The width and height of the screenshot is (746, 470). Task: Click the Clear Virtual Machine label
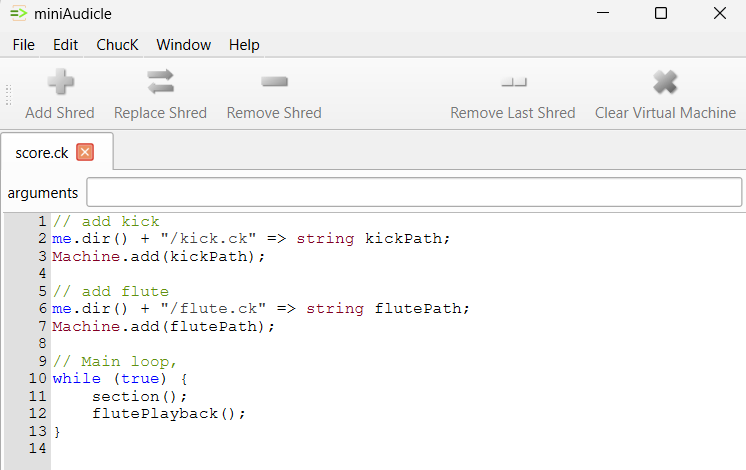tap(665, 113)
